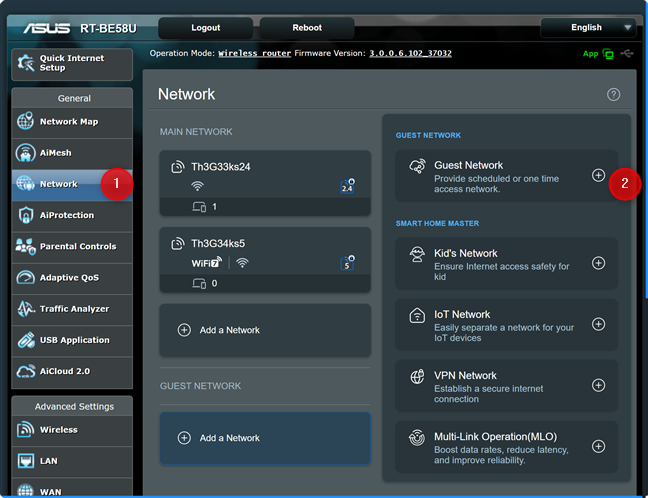Click the Logout button
Screen dimensions: 648x498
pos(205,28)
